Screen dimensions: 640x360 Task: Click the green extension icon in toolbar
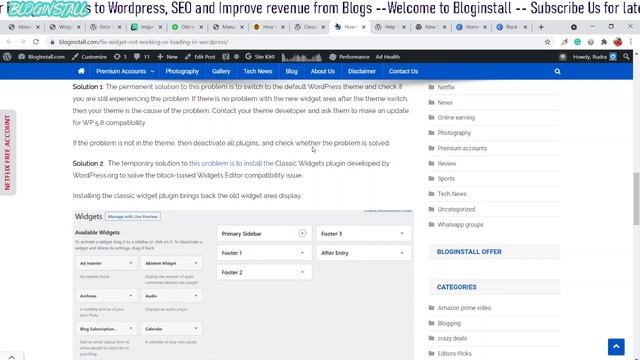[578, 42]
